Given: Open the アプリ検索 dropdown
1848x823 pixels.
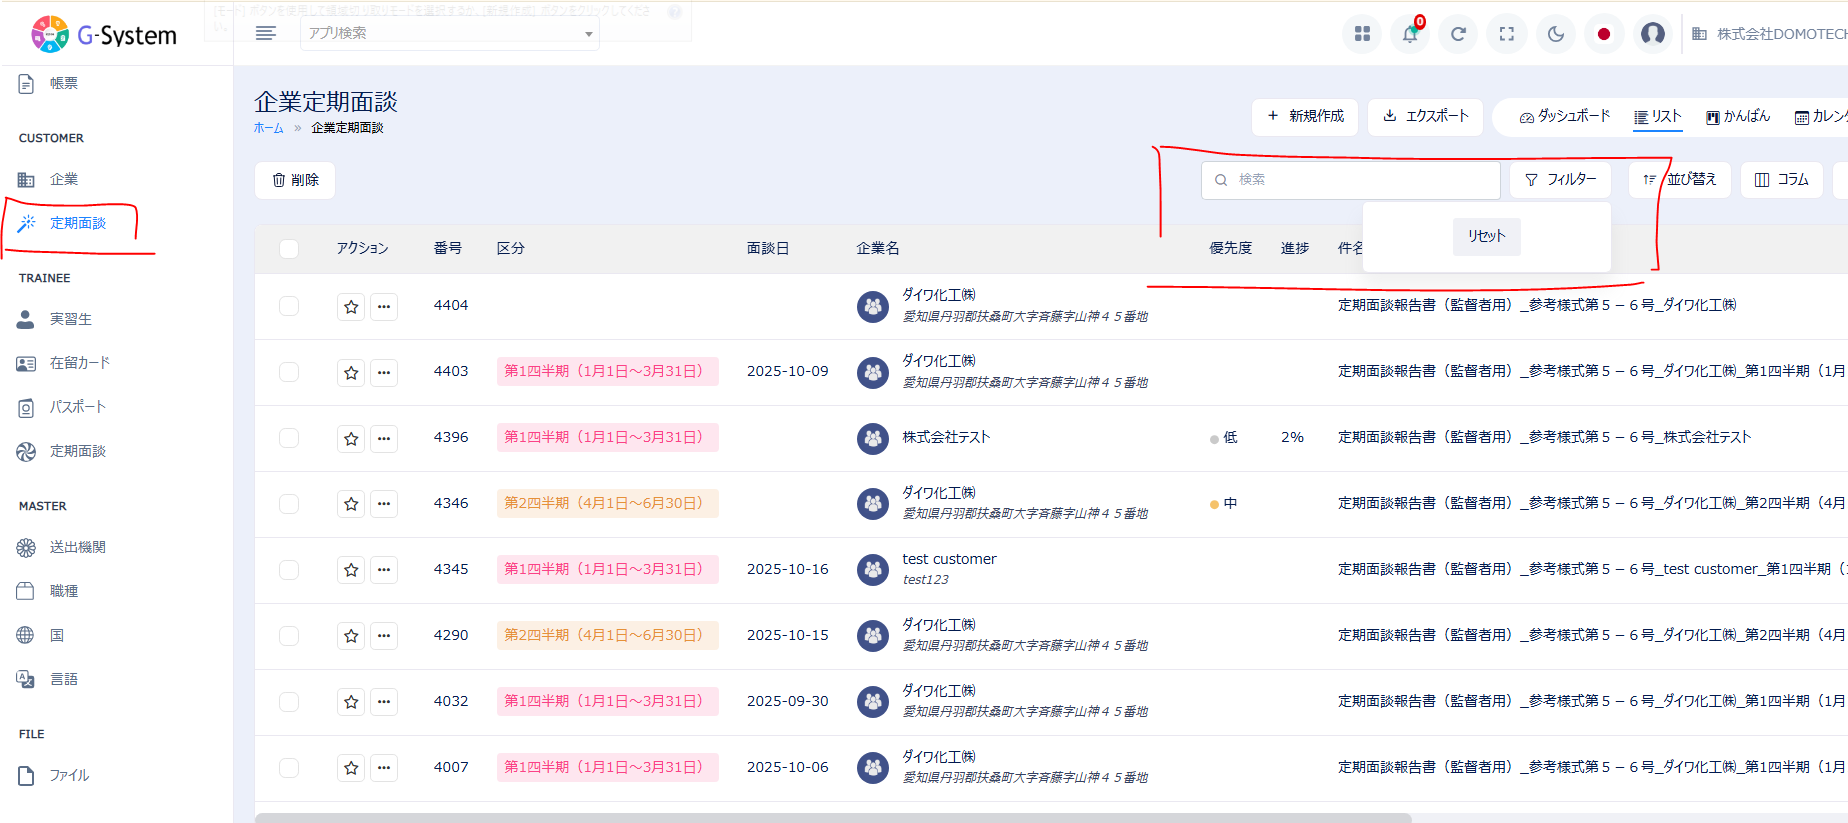Looking at the screenshot, I should click(x=449, y=33).
